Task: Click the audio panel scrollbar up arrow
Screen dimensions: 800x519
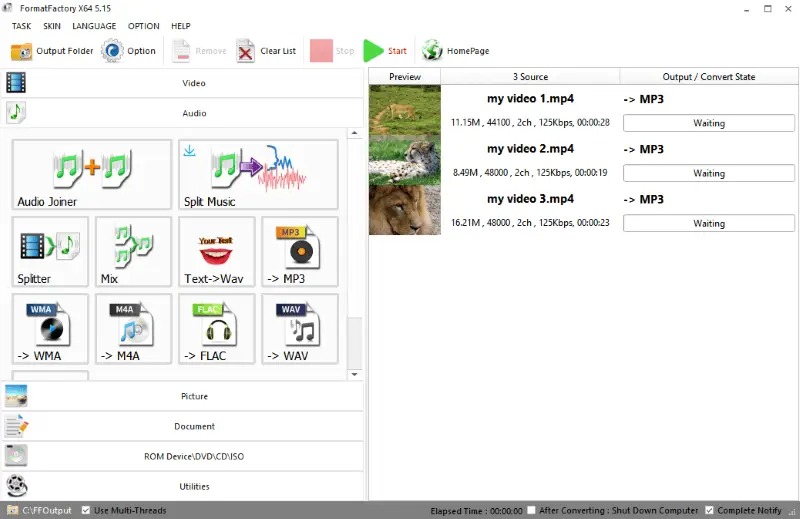Action: [355, 133]
